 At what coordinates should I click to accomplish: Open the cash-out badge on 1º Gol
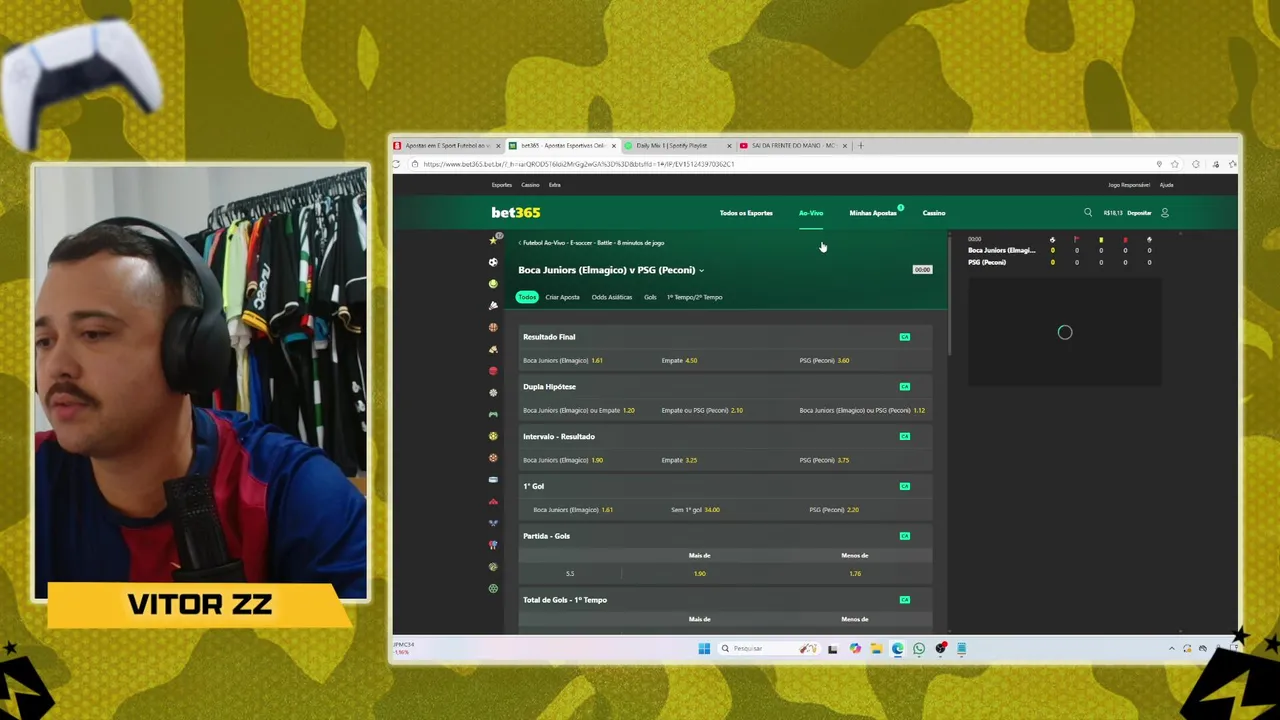[x=904, y=486]
